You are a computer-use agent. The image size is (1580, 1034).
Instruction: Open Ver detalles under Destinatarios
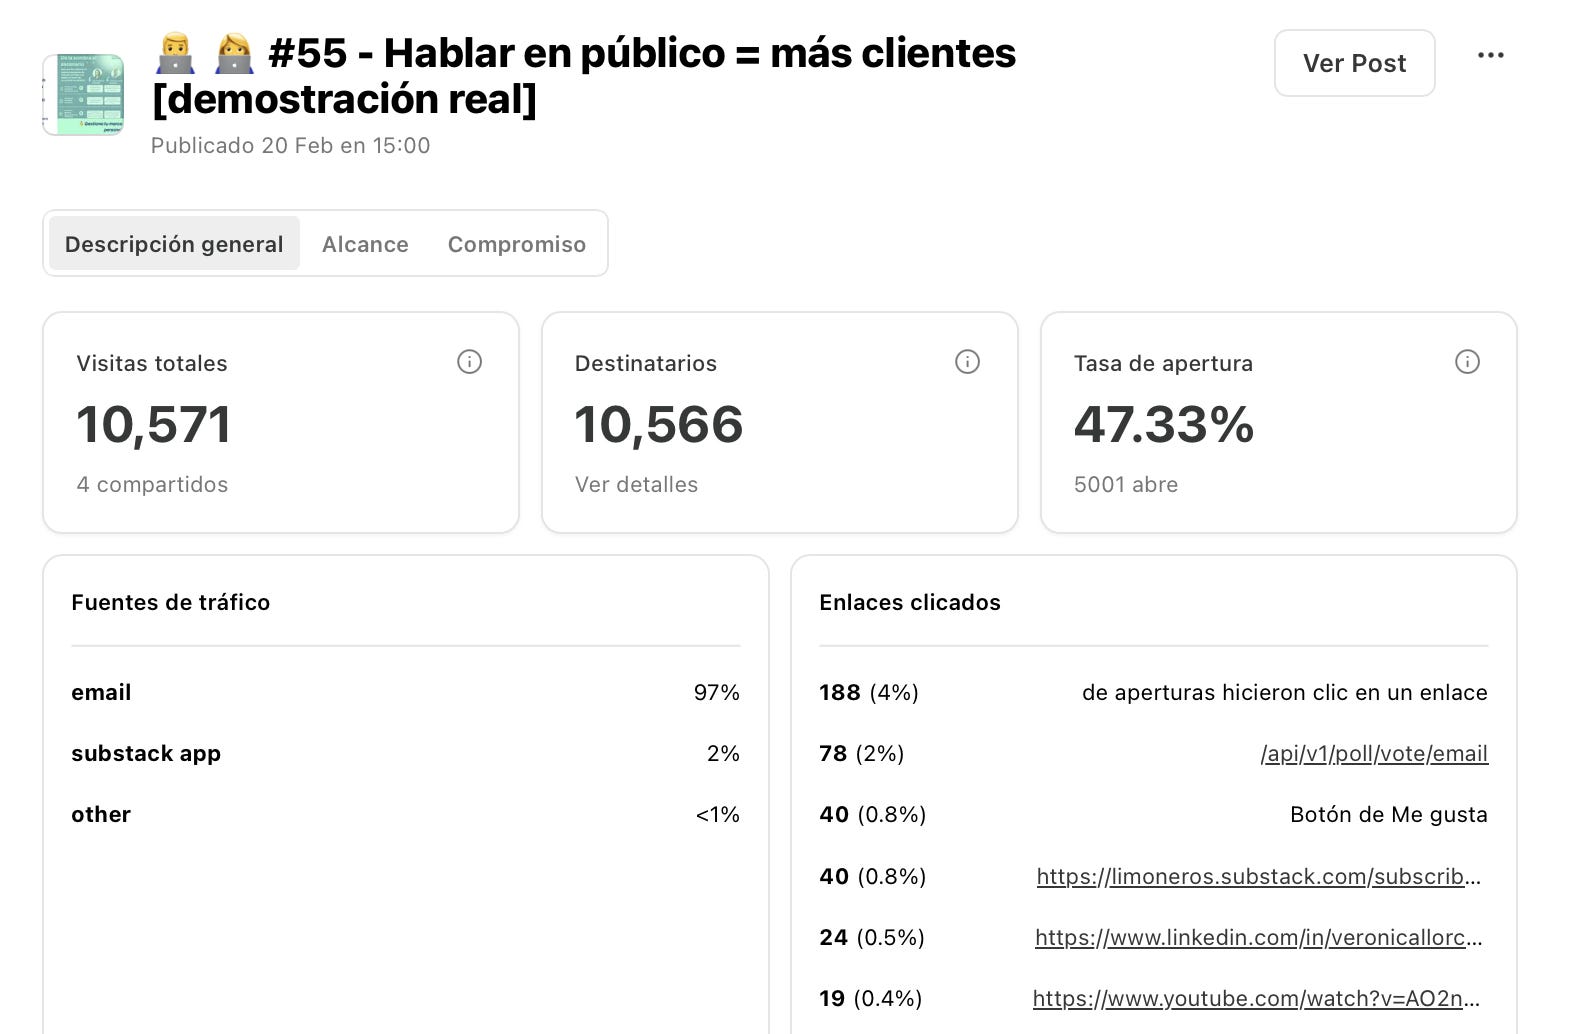pos(636,484)
